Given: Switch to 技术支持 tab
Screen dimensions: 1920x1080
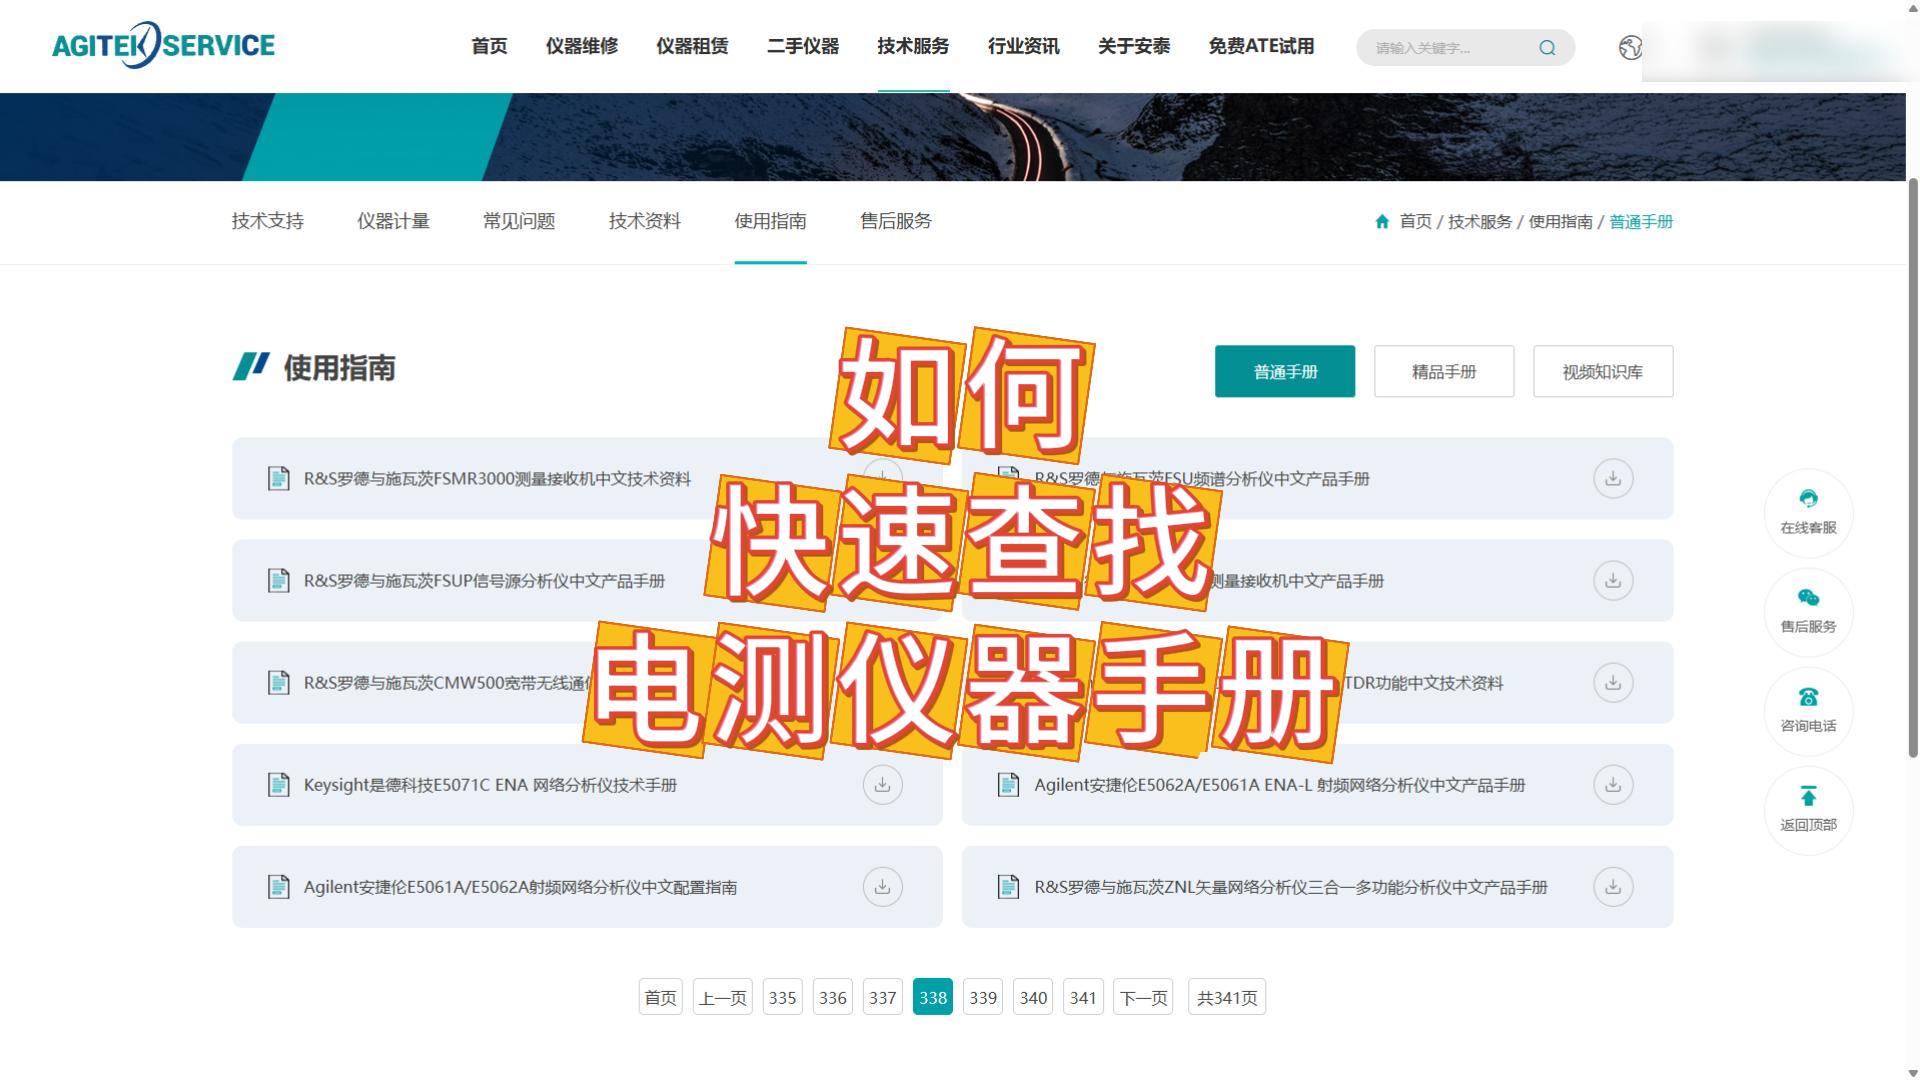Looking at the screenshot, I should [x=268, y=221].
